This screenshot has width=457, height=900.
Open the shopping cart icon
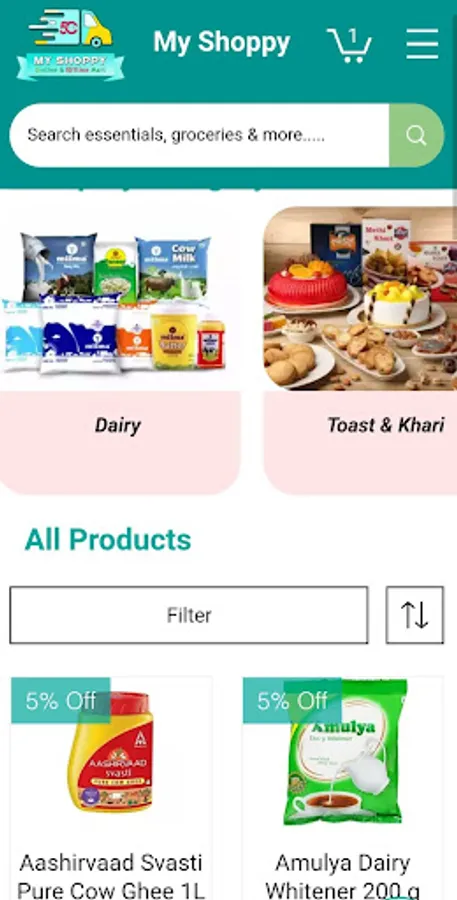tap(349, 45)
